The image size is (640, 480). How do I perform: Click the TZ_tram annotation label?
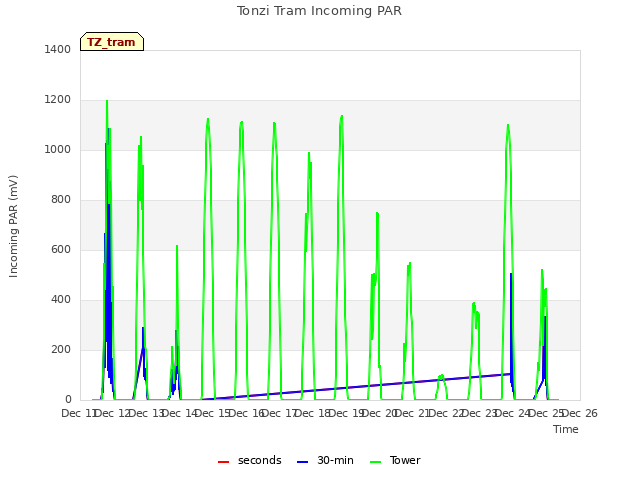tap(112, 42)
